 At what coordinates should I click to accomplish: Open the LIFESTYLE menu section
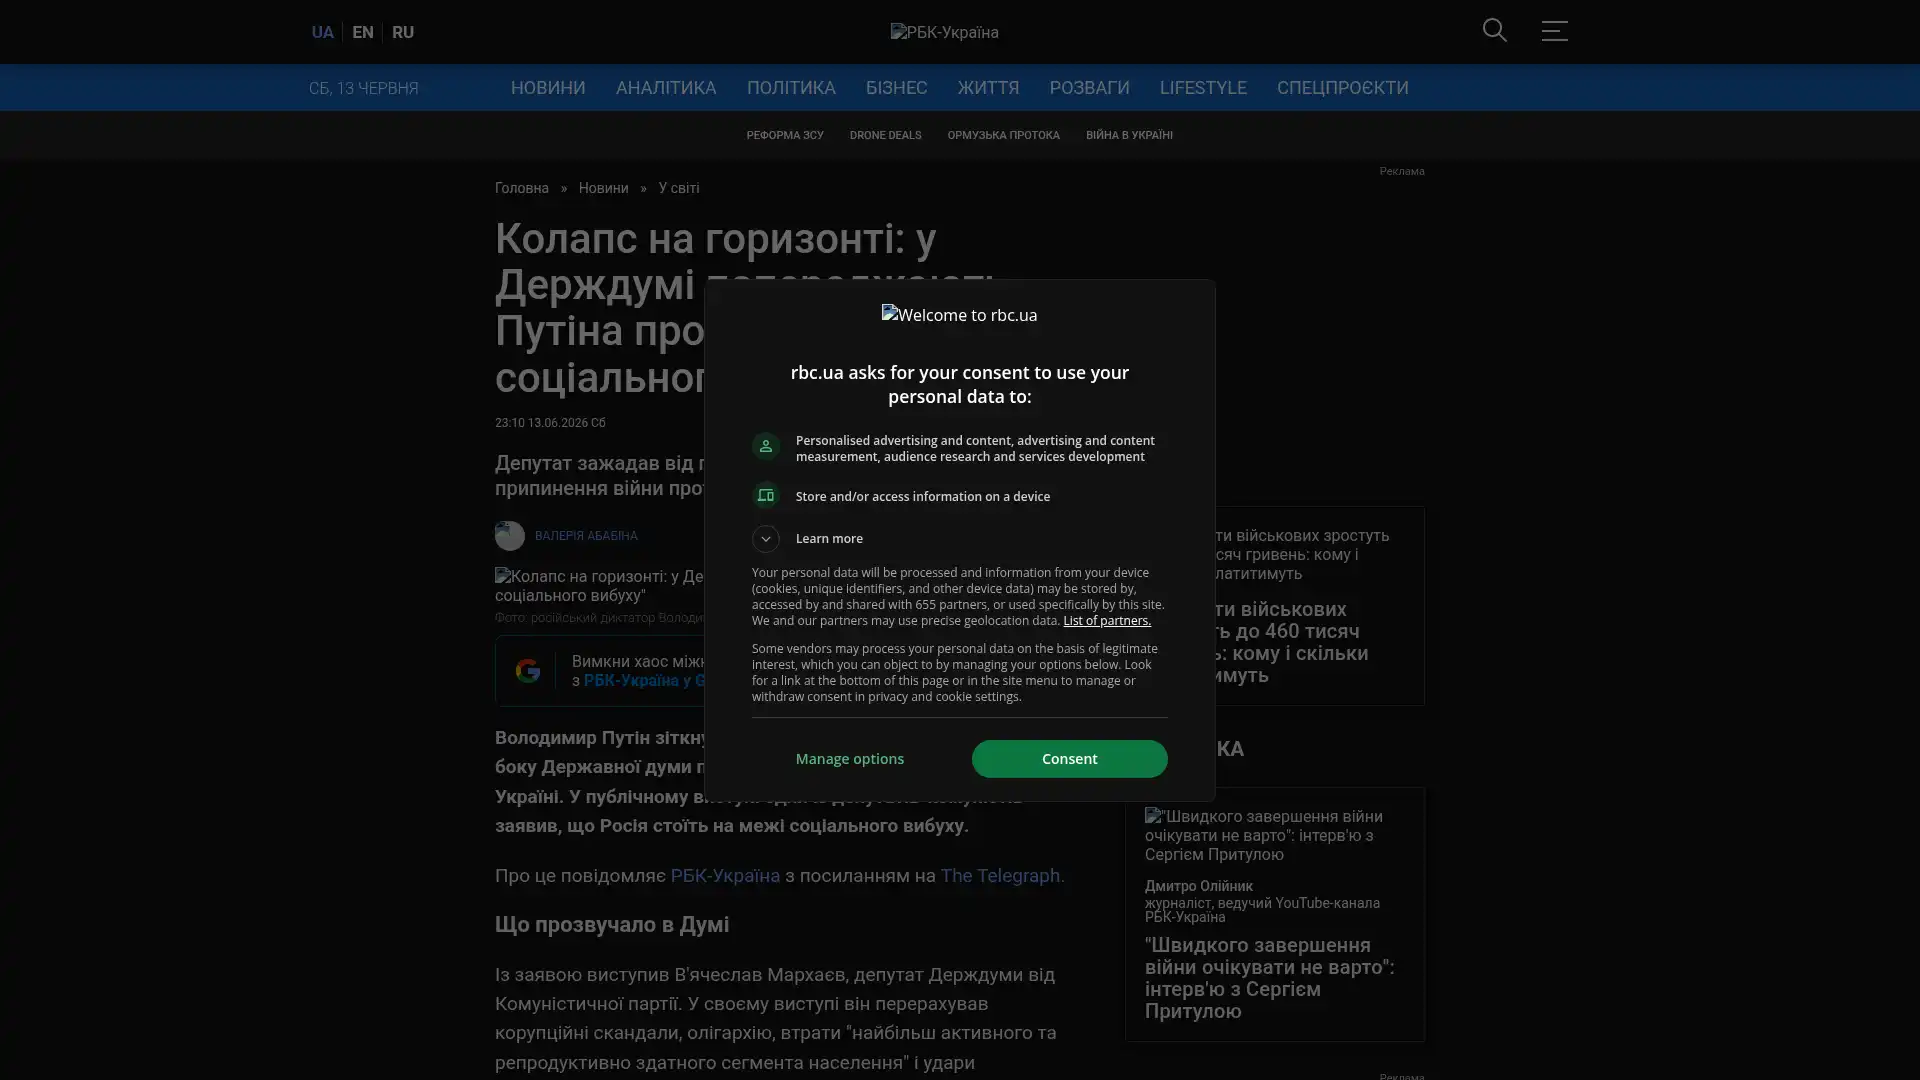(x=1203, y=88)
